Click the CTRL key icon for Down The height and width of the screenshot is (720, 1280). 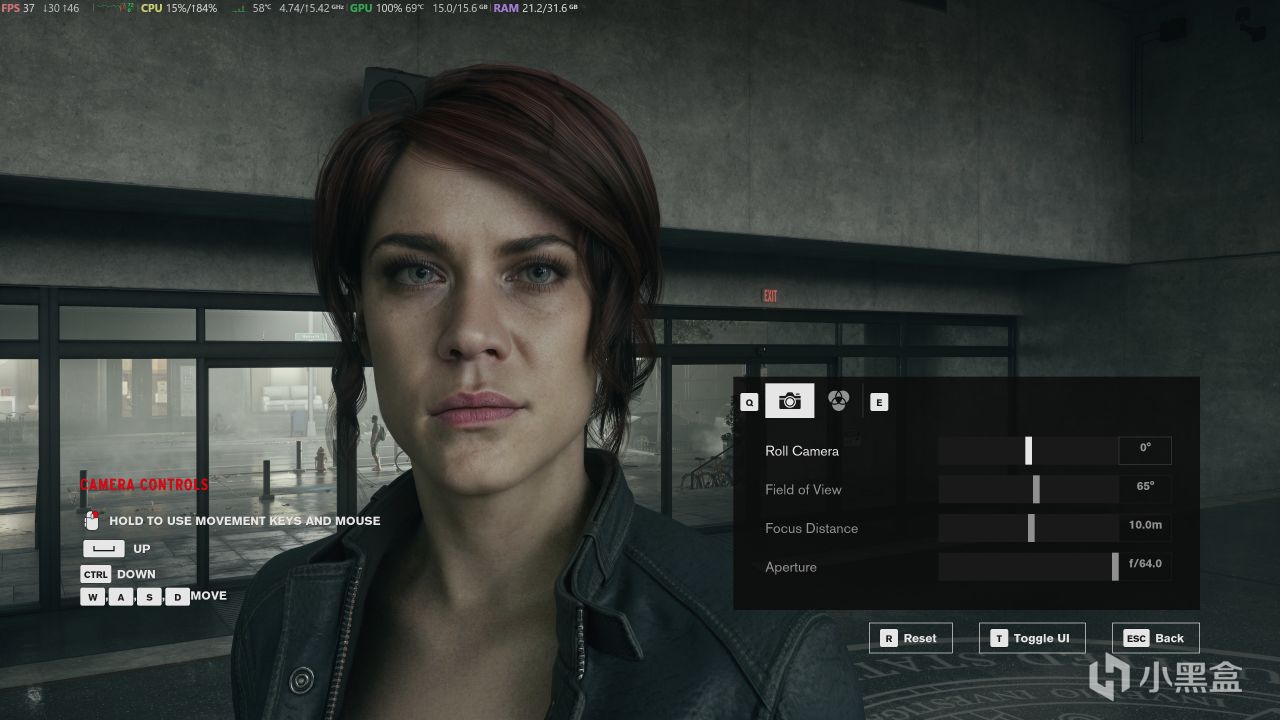(x=95, y=575)
